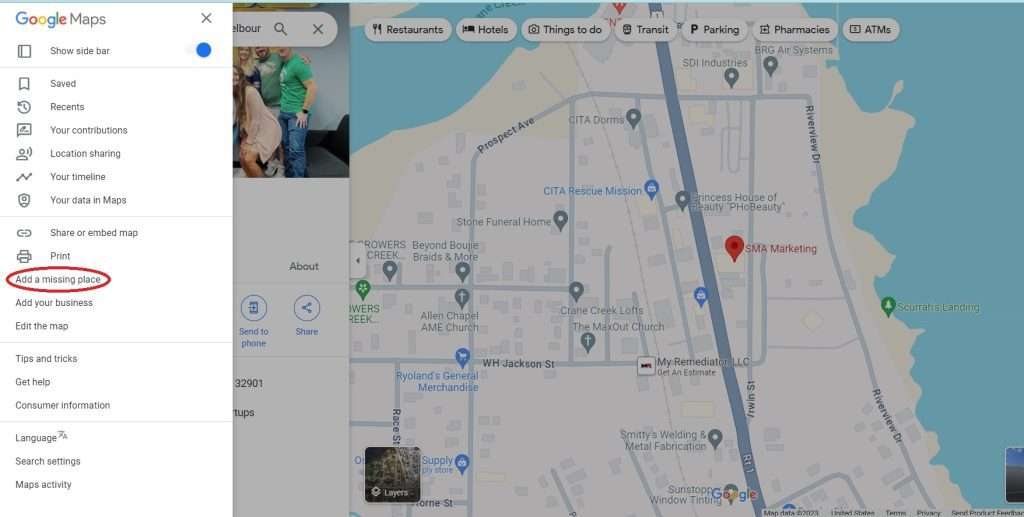Filter map by Hotels

pos(486,29)
